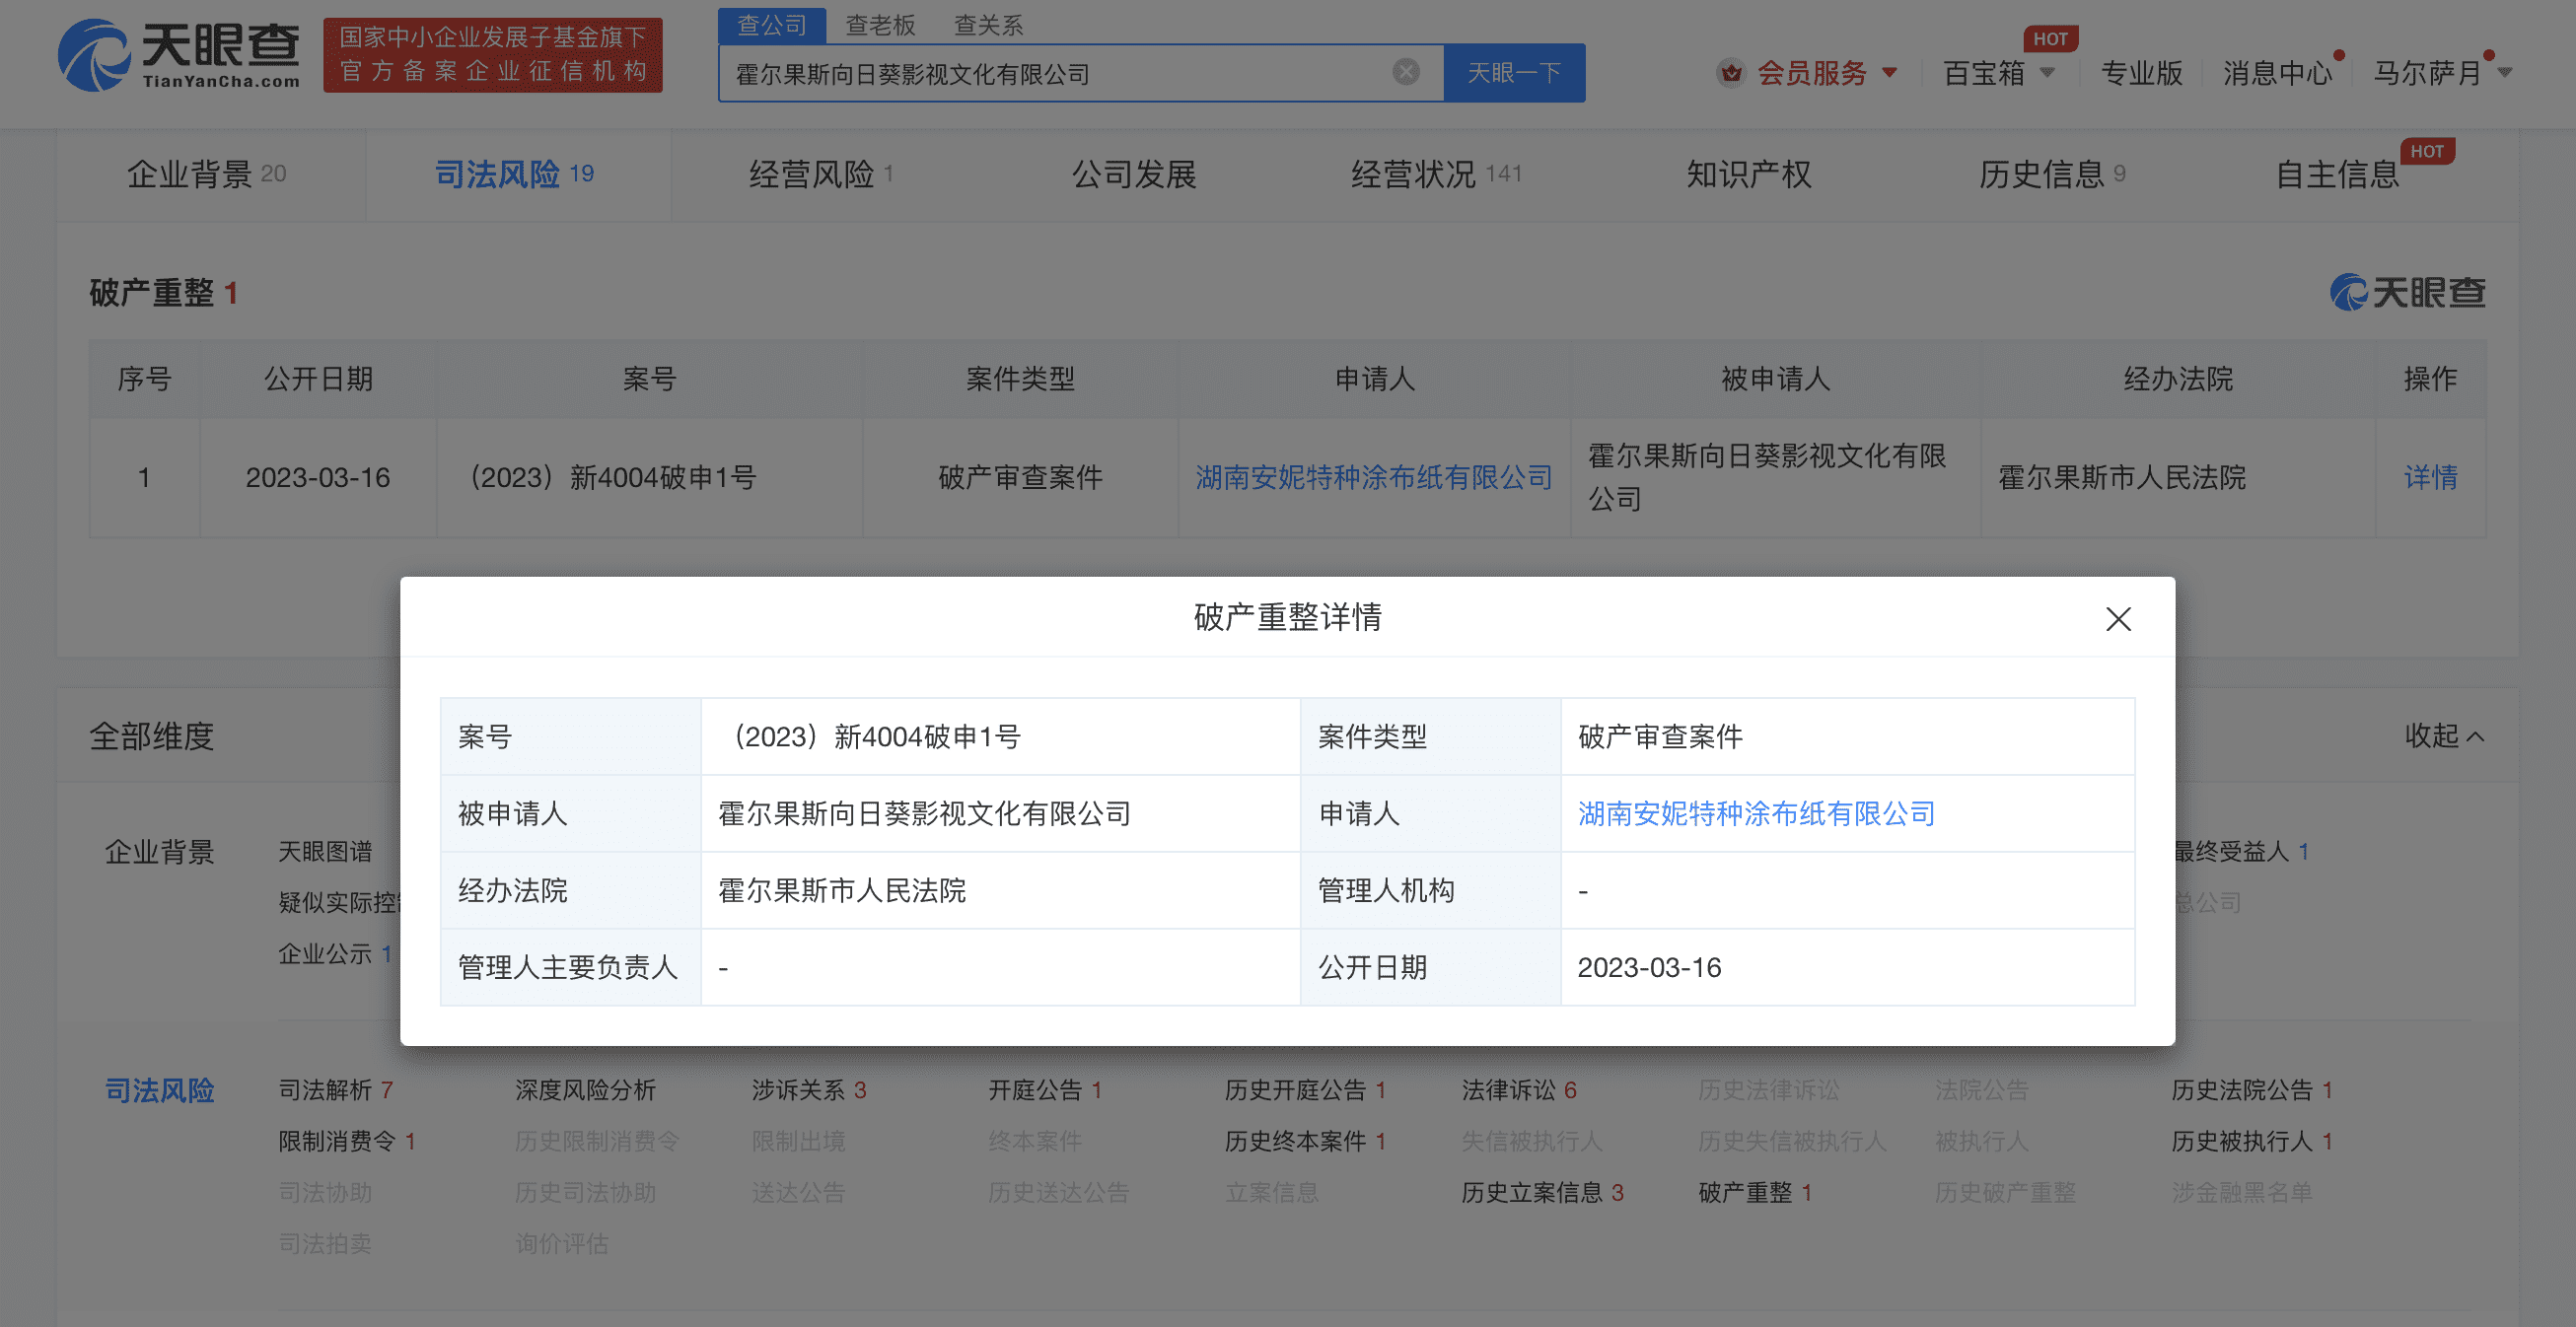Viewport: 2576px width, 1327px height.
Task: Click the HOT badge above 百宝箱
Action: pyautogui.click(x=2051, y=38)
